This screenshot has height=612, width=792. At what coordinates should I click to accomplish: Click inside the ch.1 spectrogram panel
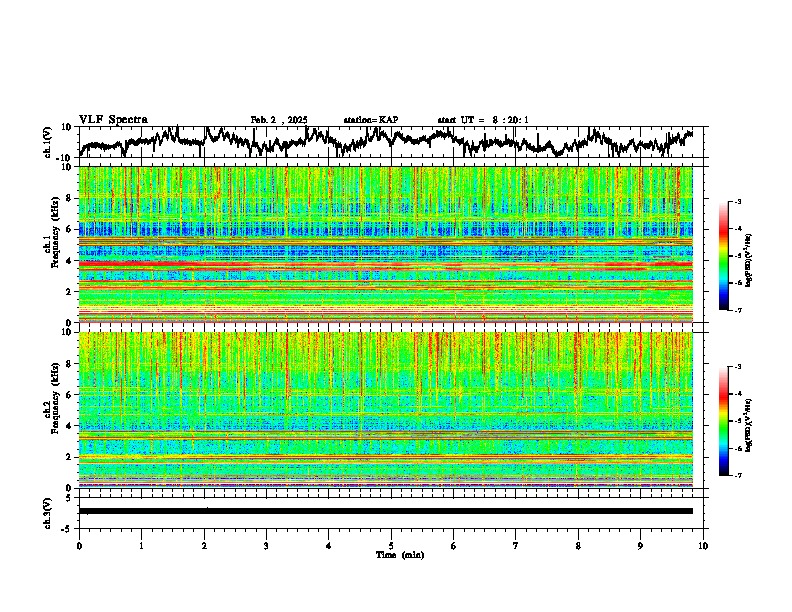coord(386,244)
